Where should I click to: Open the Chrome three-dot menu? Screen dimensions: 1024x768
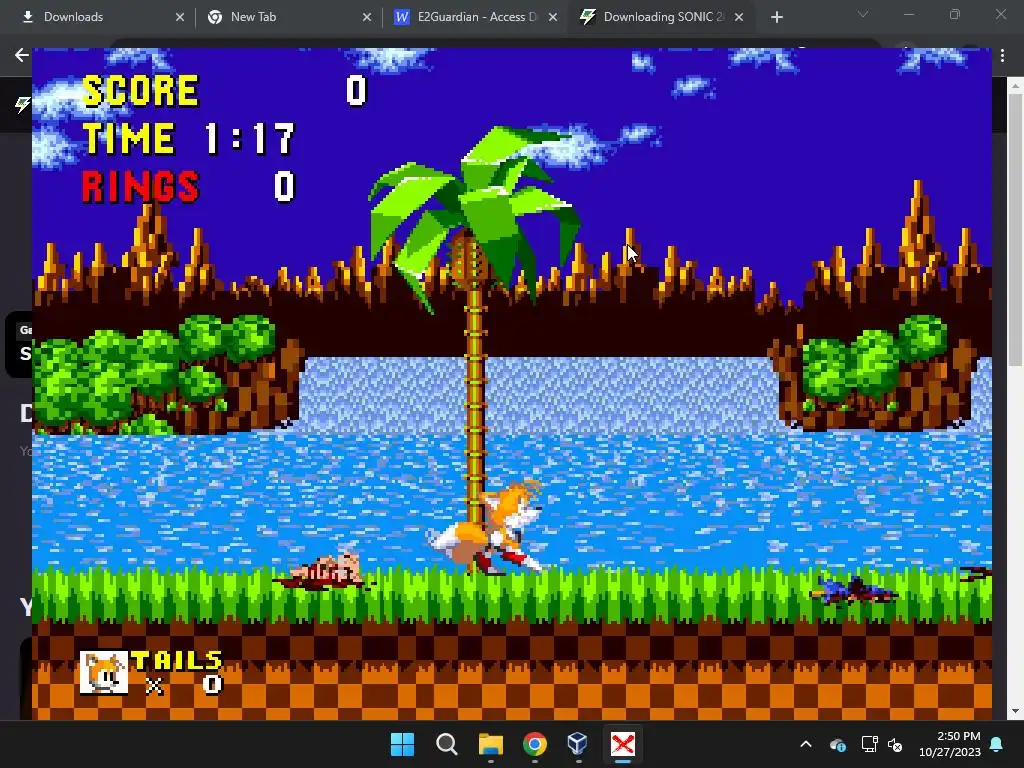click(1002, 56)
